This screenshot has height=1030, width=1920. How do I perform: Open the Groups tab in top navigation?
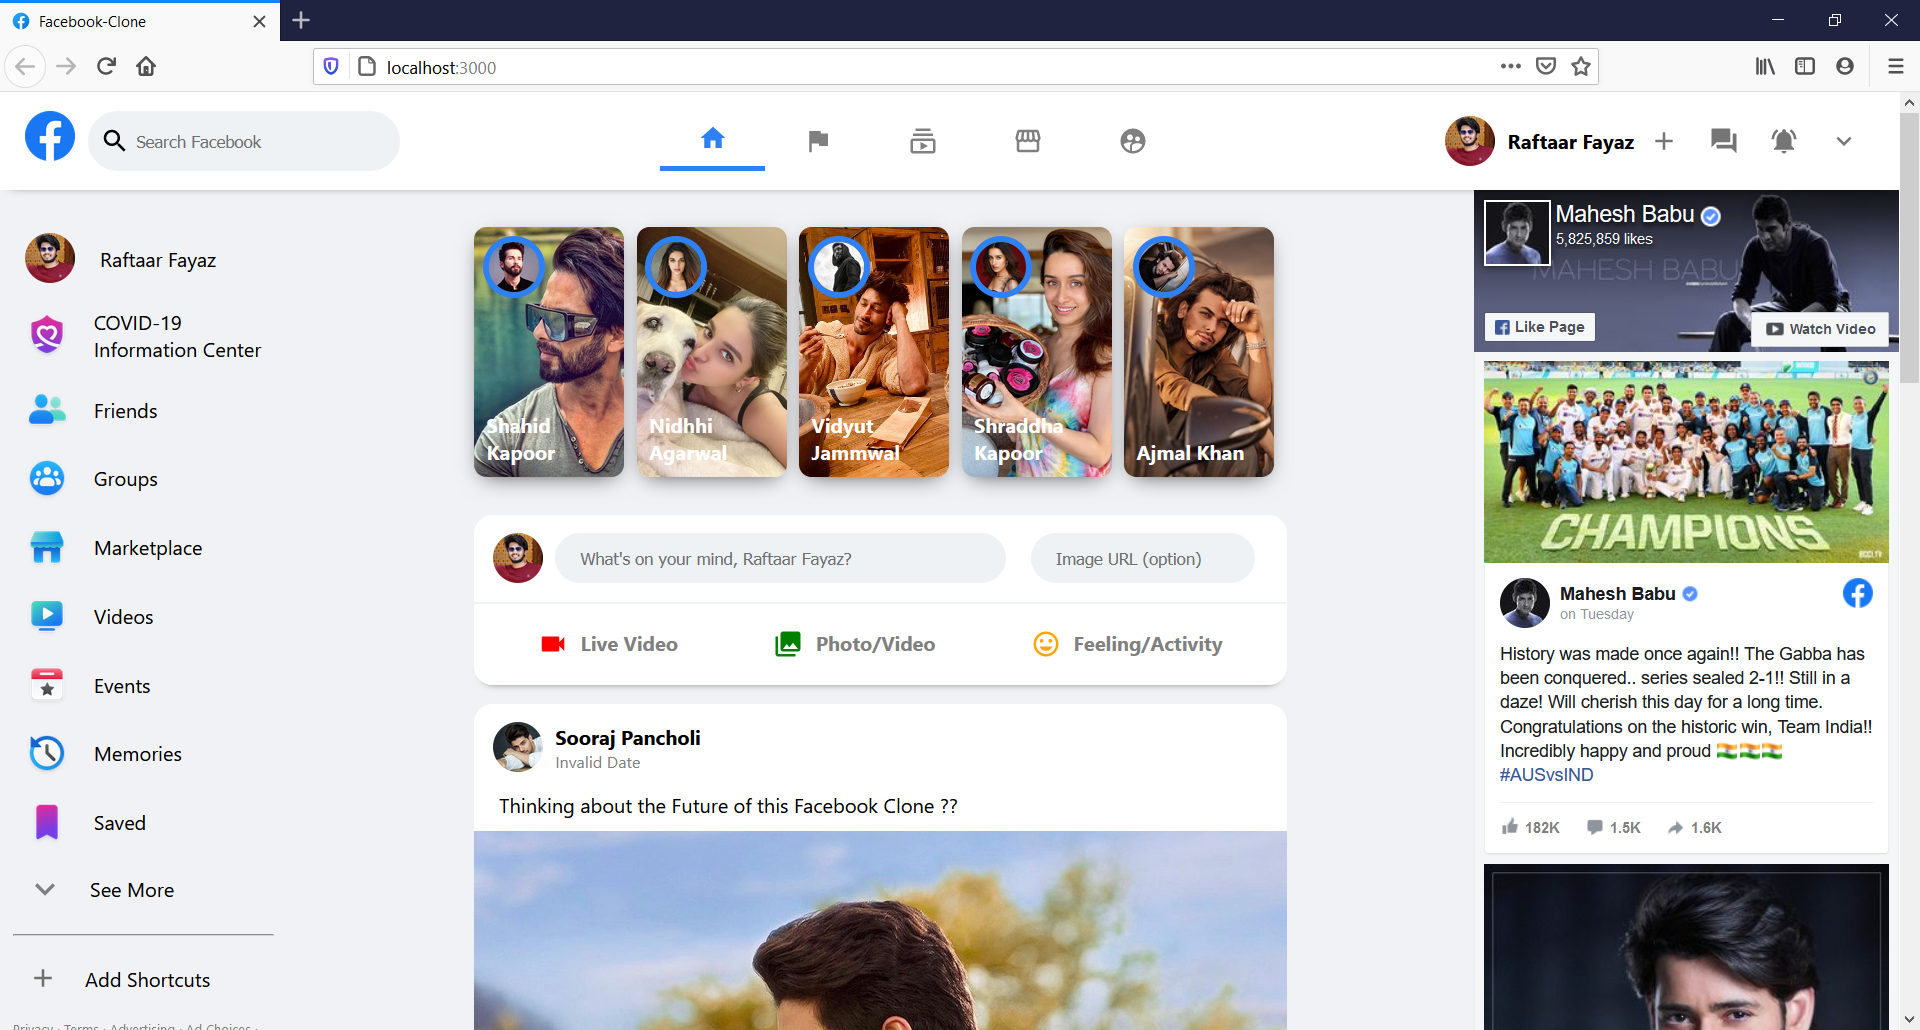(x=1133, y=141)
